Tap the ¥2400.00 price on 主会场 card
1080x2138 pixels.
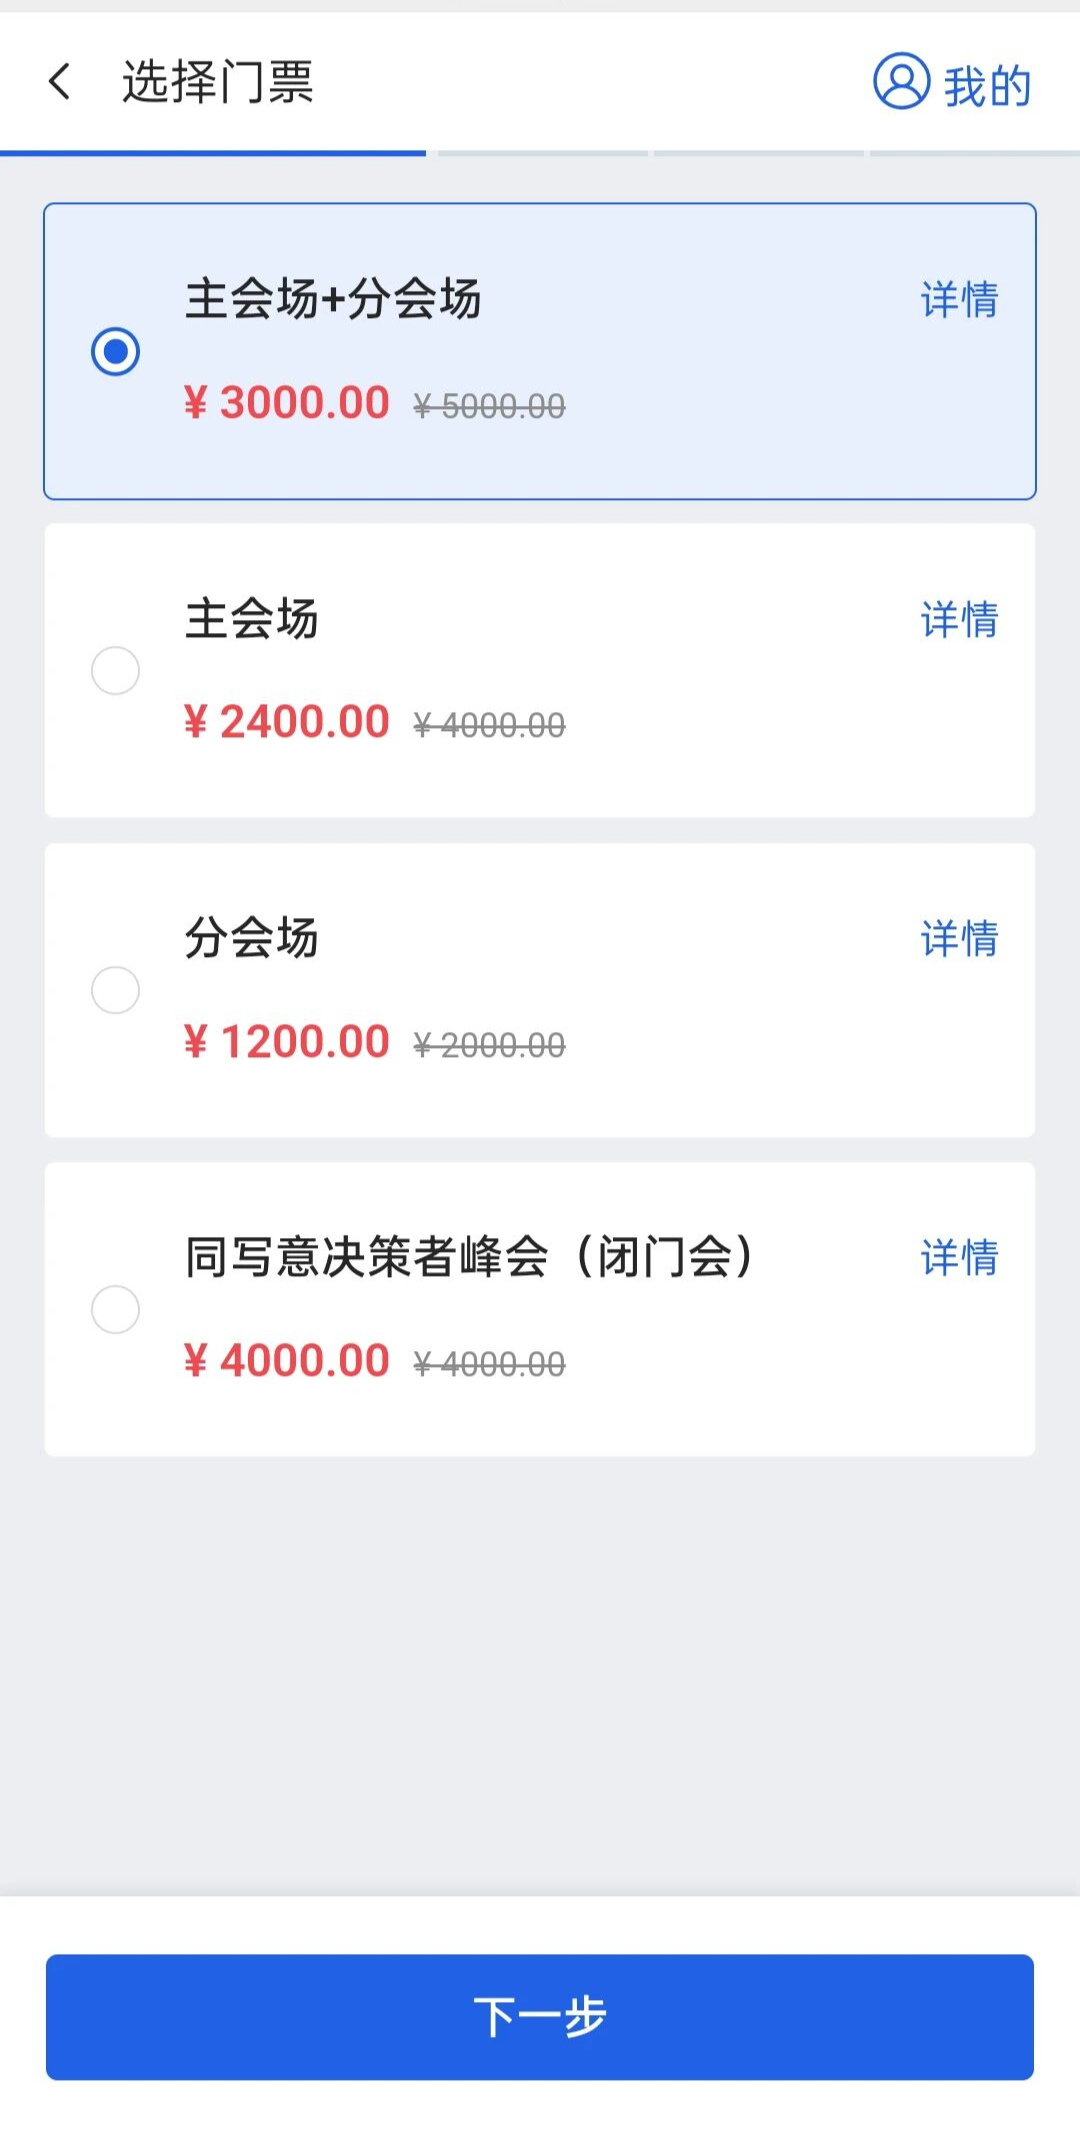tap(287, 722)
